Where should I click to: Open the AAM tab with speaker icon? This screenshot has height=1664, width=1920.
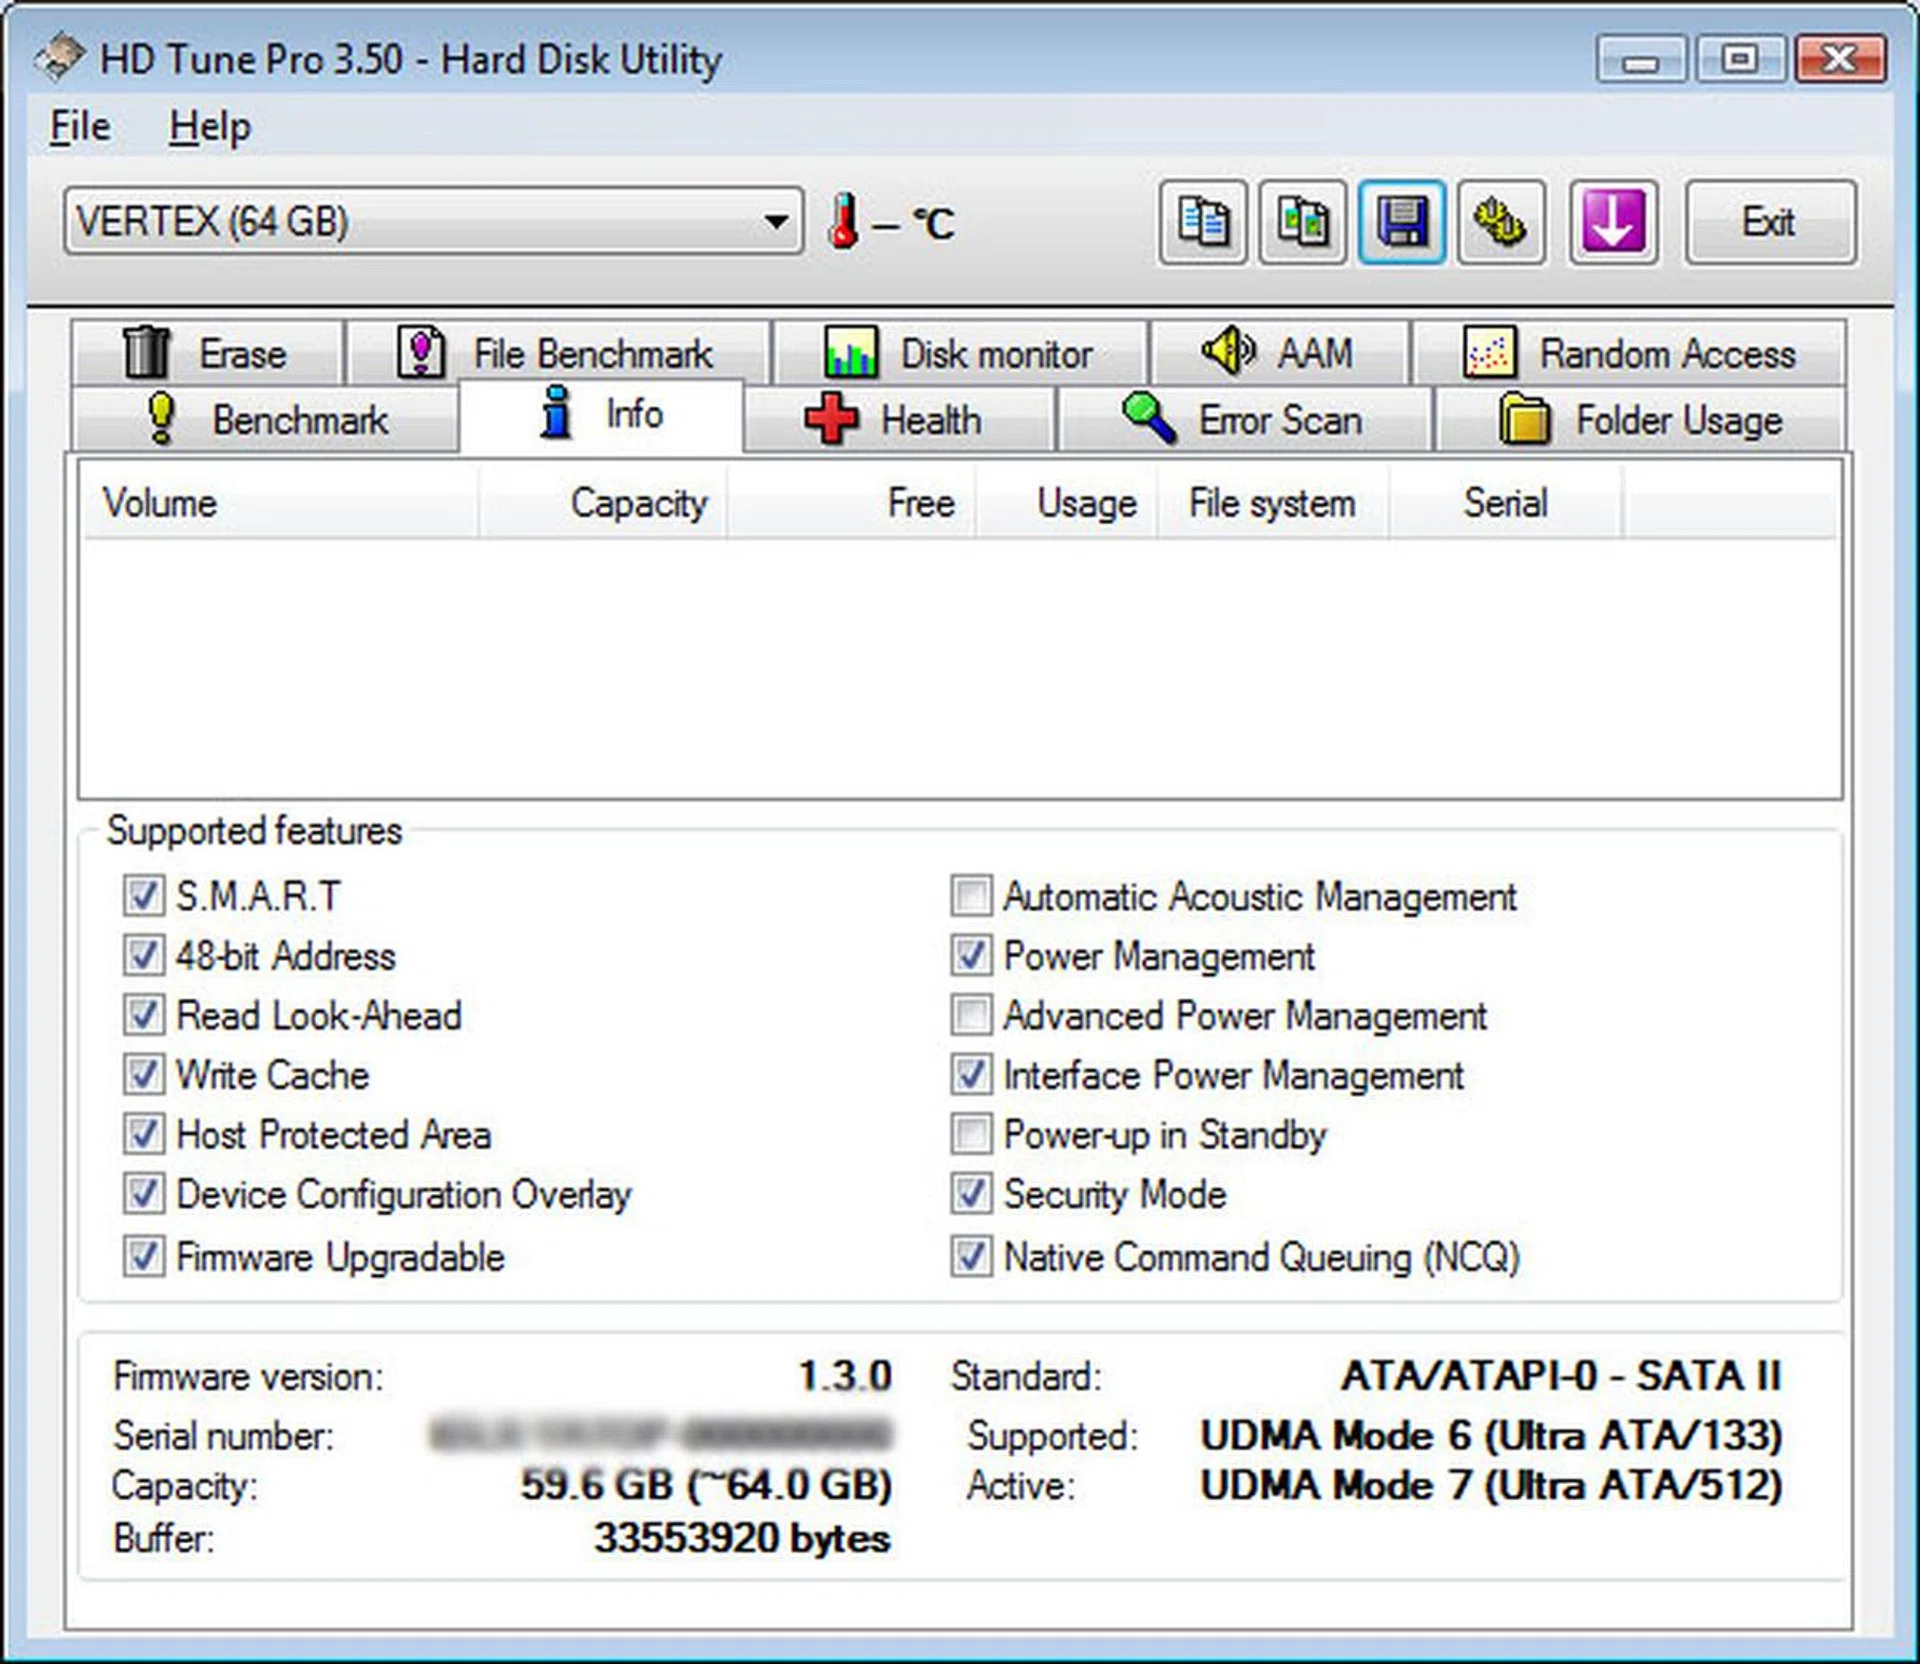(1279, 353)
